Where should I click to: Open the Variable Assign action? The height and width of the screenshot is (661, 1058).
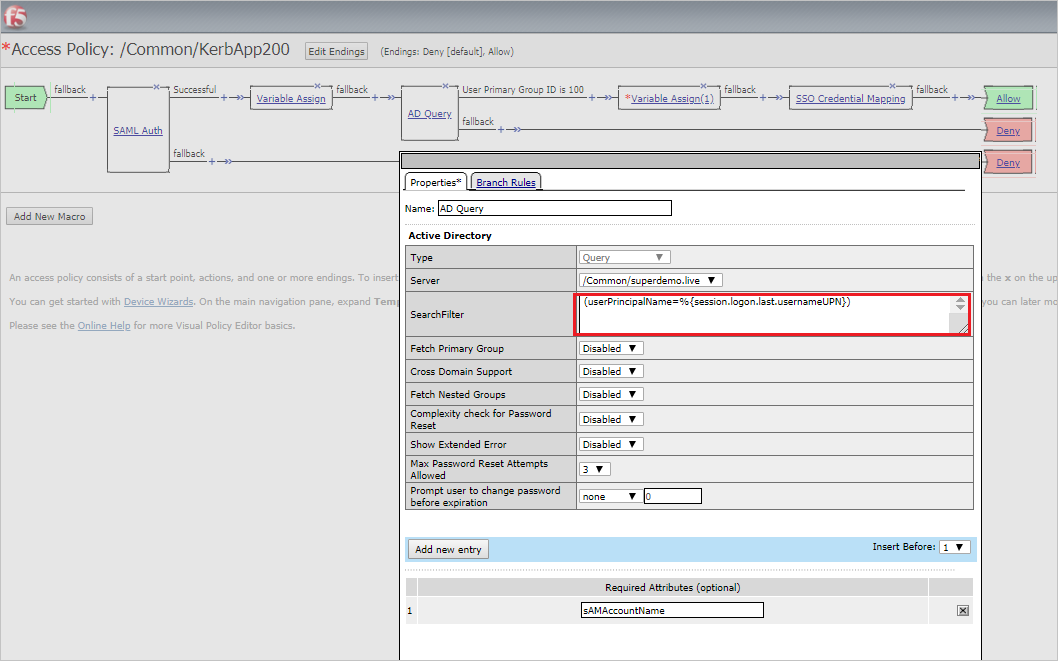coord(291,98)
